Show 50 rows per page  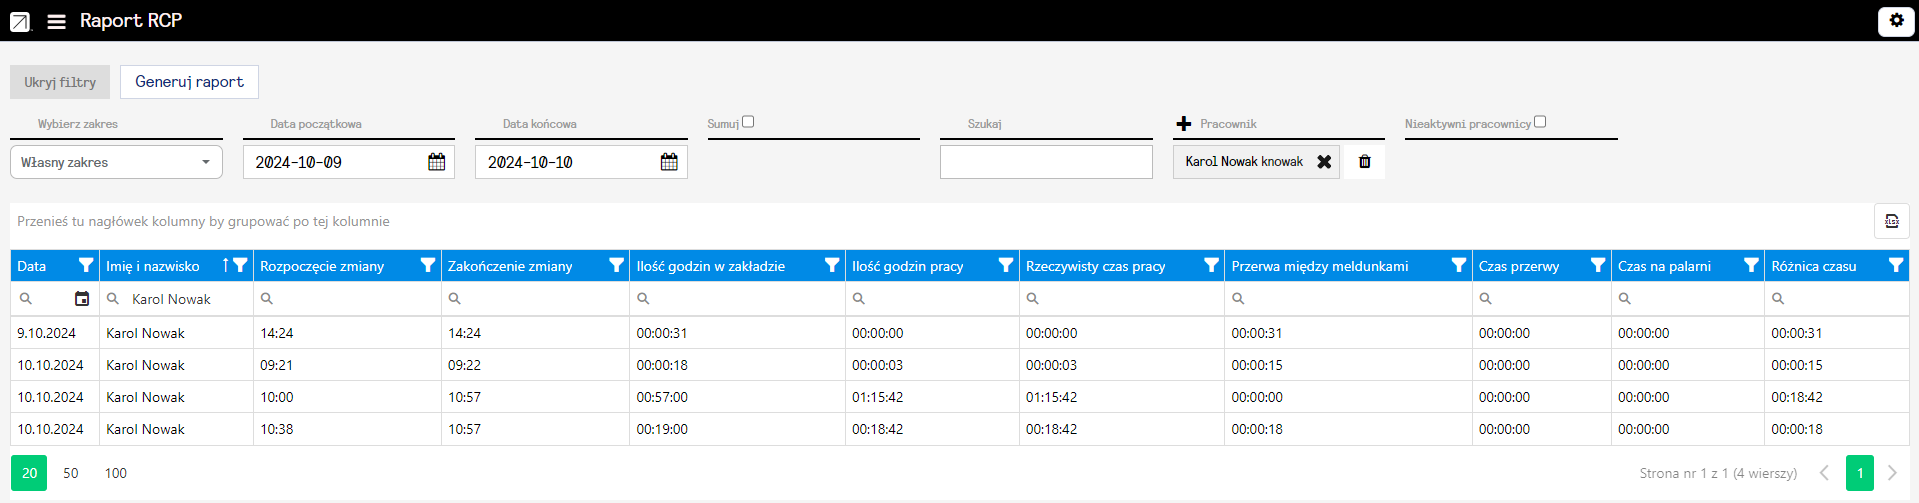tap(71, 473)
